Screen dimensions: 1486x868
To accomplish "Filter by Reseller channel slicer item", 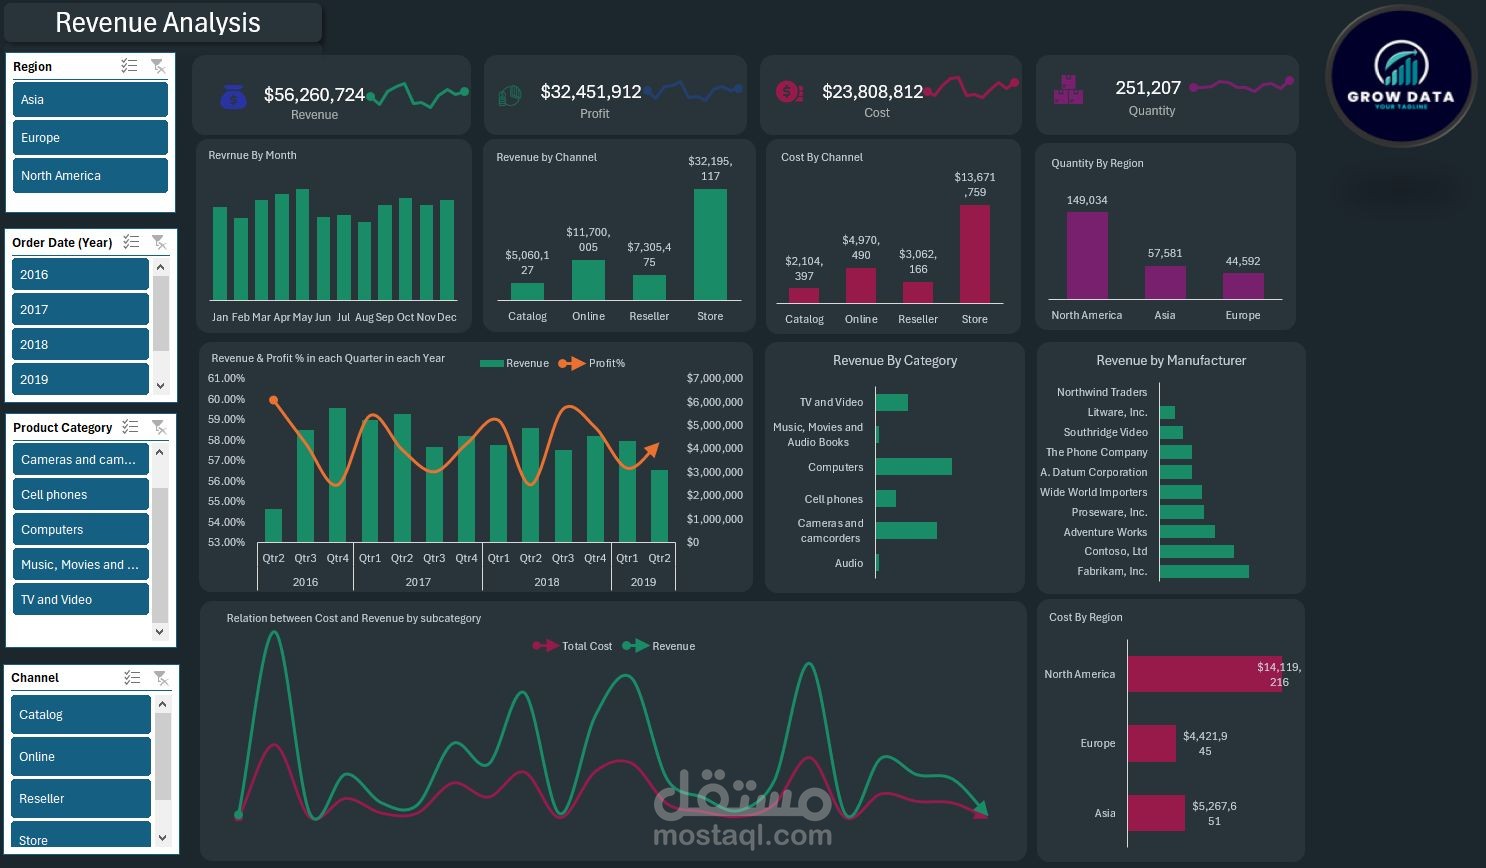I will click(81, 799).
